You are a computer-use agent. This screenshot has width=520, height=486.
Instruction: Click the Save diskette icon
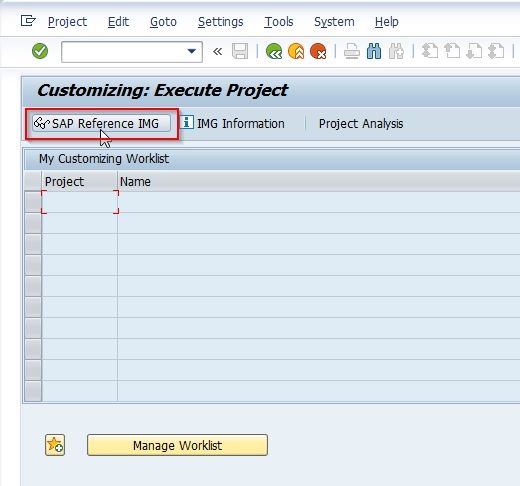click(240, 51)
